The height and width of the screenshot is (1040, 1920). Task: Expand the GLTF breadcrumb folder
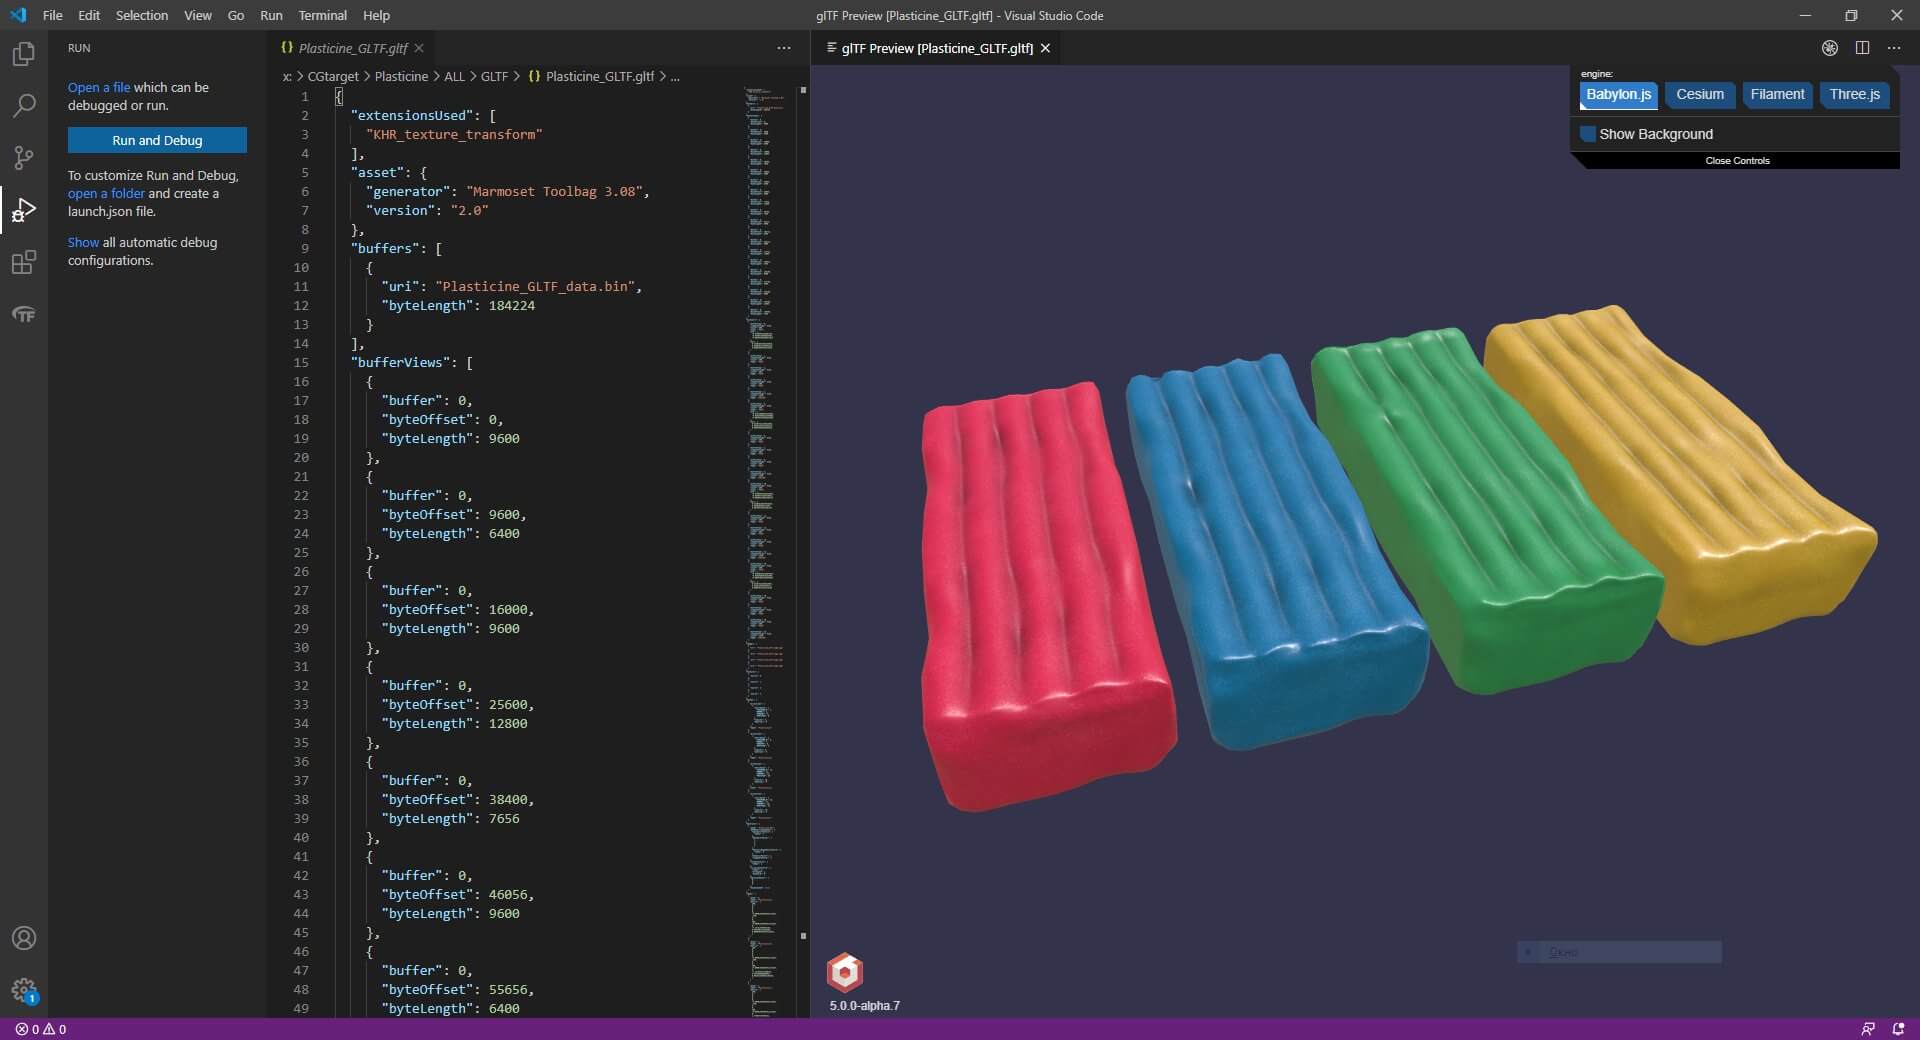tap(494, 76)
